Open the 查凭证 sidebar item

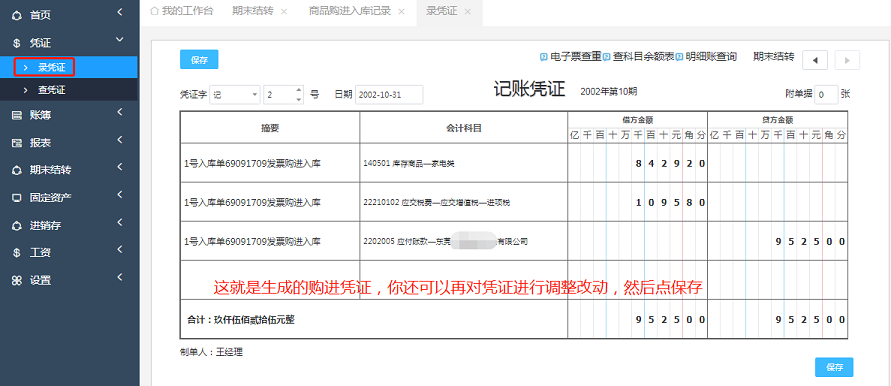[69, 90]
